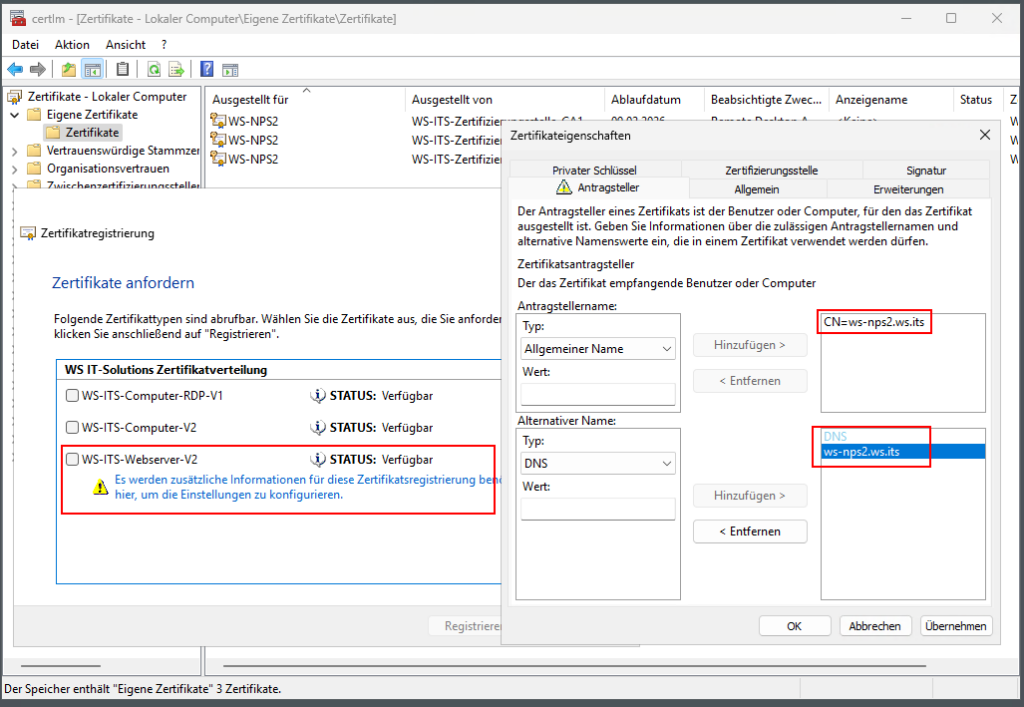Click the Vertrauenswürdige Stammzertifizierungsstellen folder icon
This screenshot has width=1024, height=707.
coord(34,151)
